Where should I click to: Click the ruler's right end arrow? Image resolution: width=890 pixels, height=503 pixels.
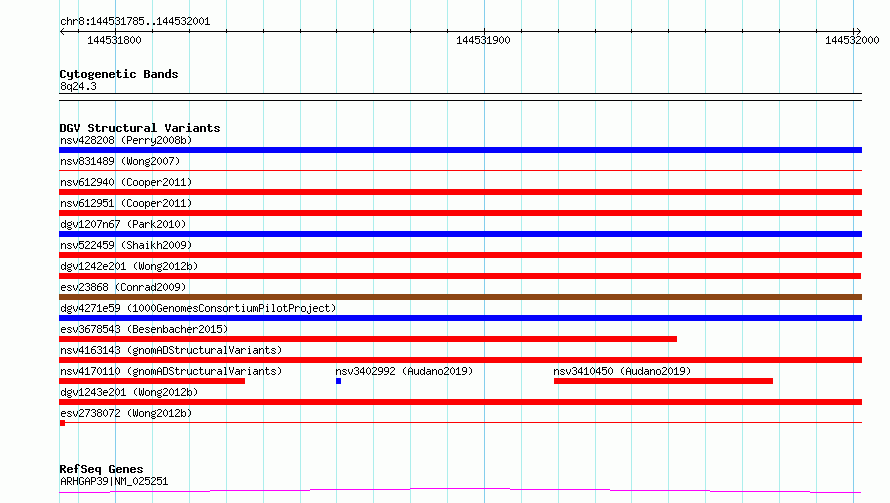(x=858, y=32)
